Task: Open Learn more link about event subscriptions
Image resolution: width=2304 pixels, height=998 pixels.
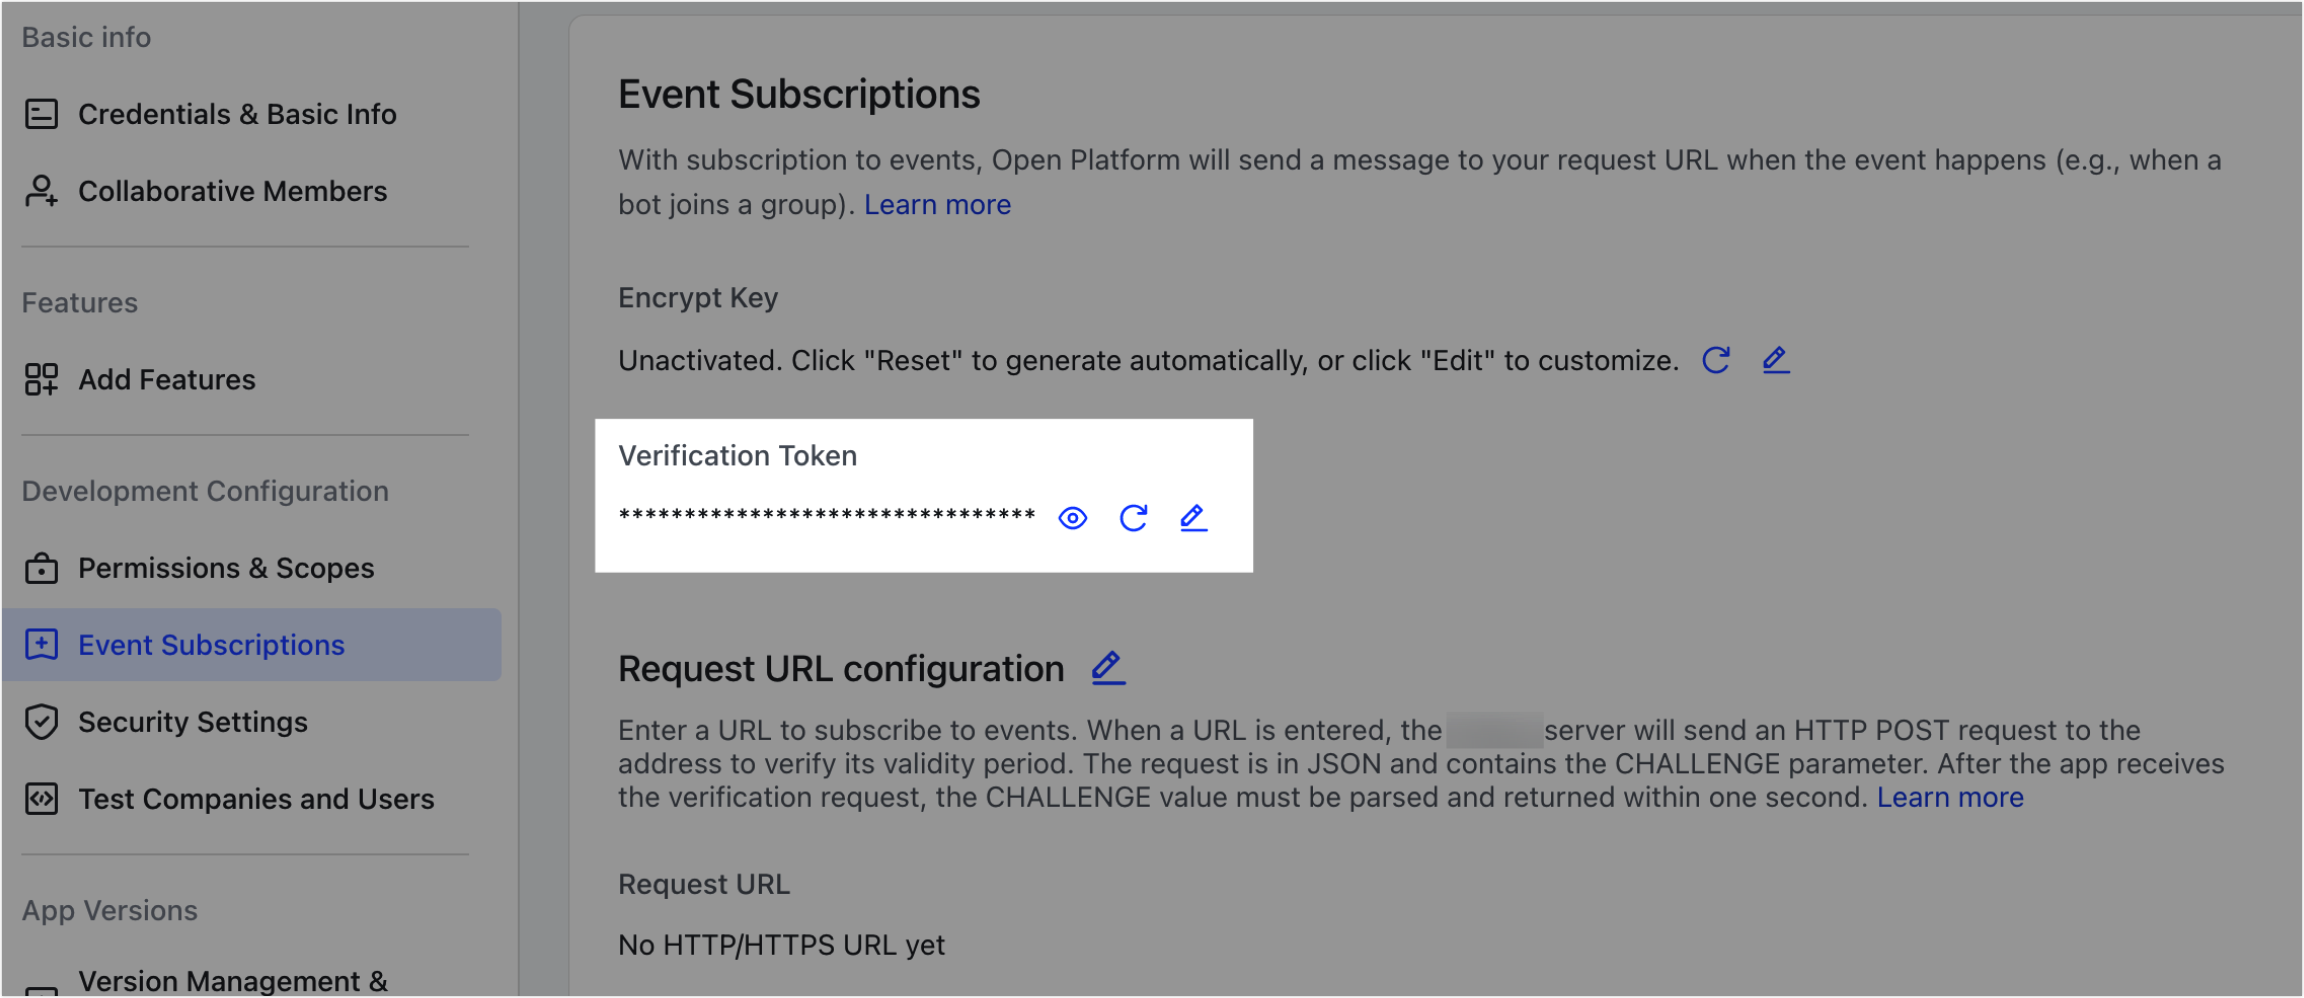Action: pos(937,205)
